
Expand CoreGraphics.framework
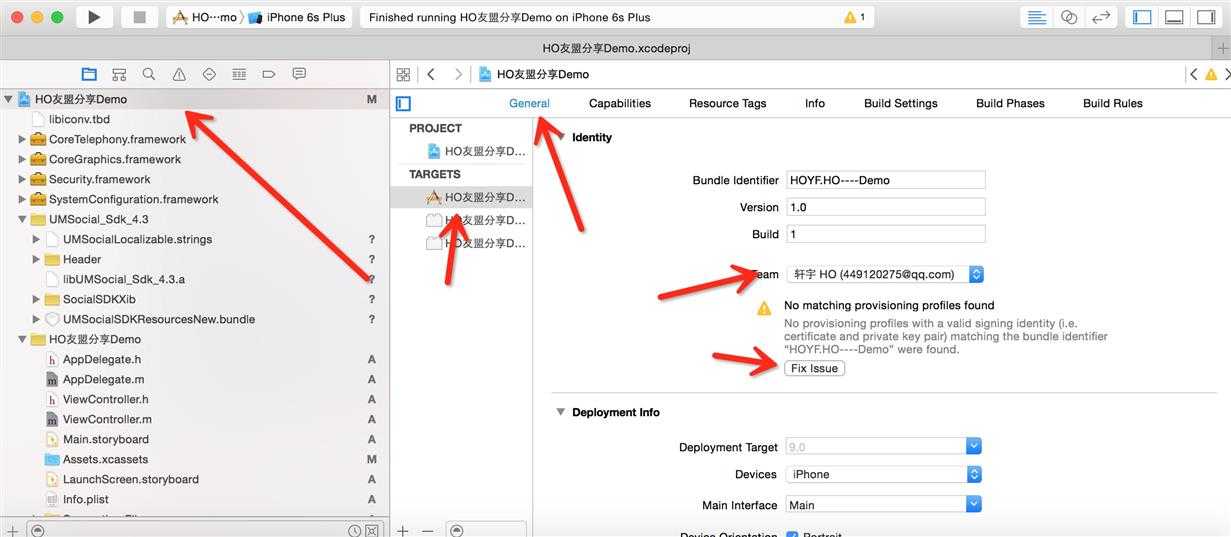click(x=22, y=159)
